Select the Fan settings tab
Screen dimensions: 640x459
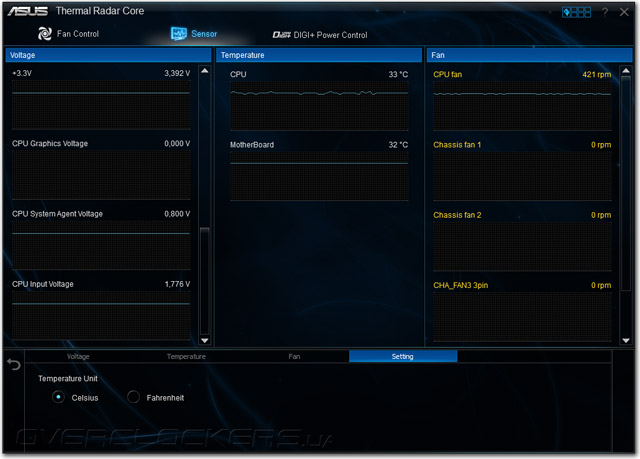pyautogui.click(x=294, y=357)
